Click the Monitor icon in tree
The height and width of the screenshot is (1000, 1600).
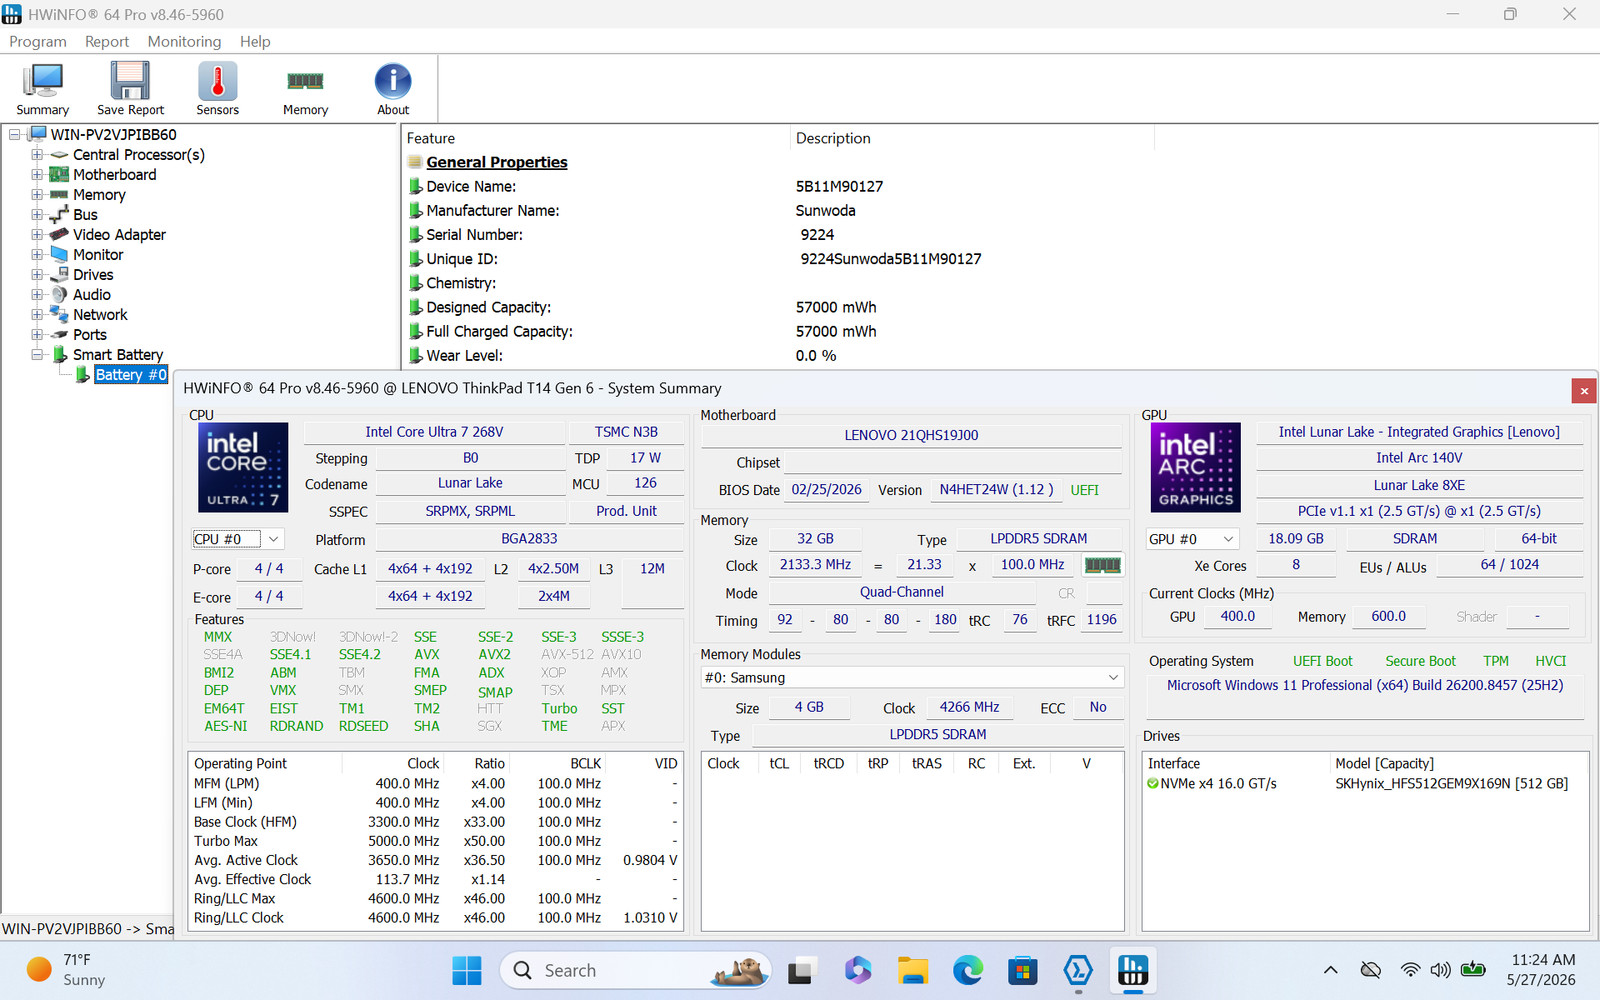click(x=60, y=255)
